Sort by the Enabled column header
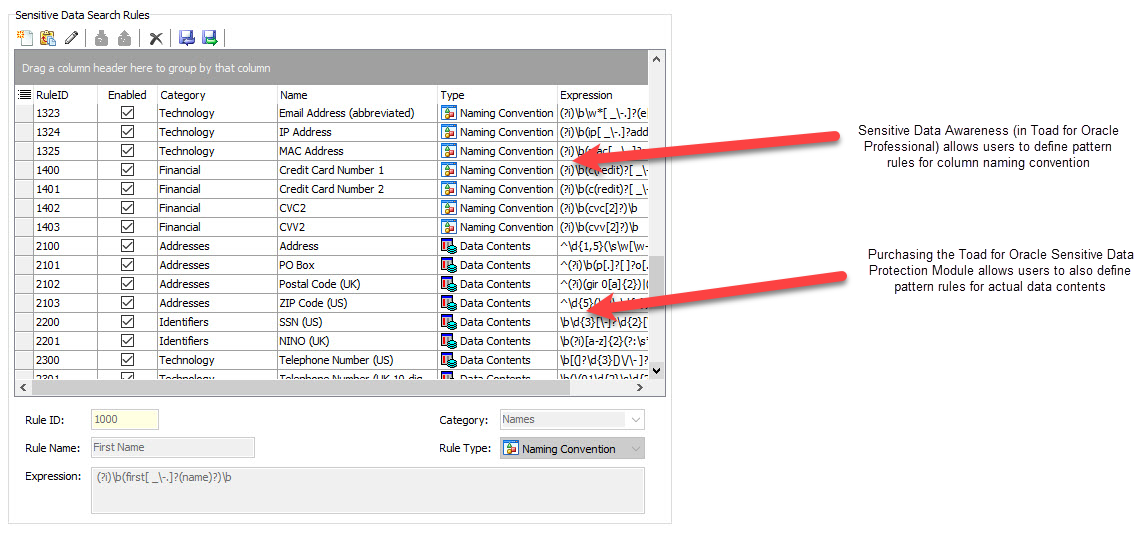The width and height of the screenshot is (1143, 533). pos(128,95)
